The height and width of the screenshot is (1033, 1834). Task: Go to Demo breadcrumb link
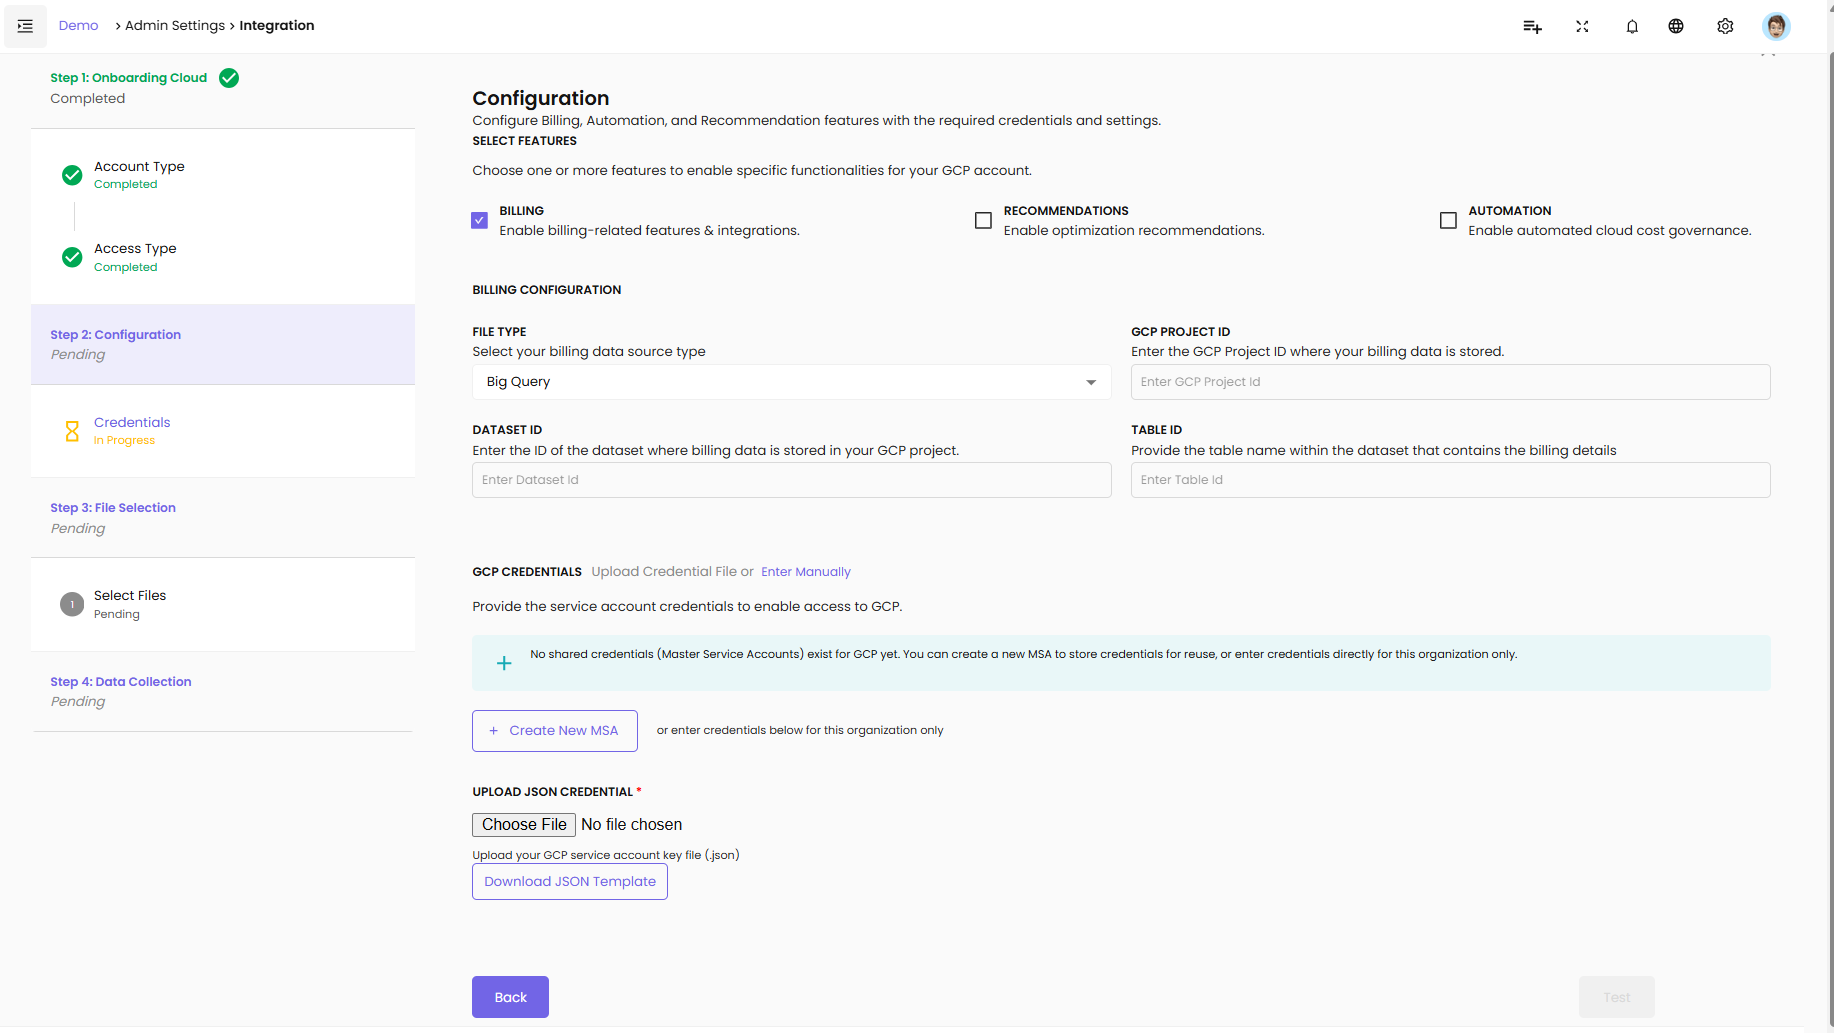pyautogui.click(x=78, y=26)
